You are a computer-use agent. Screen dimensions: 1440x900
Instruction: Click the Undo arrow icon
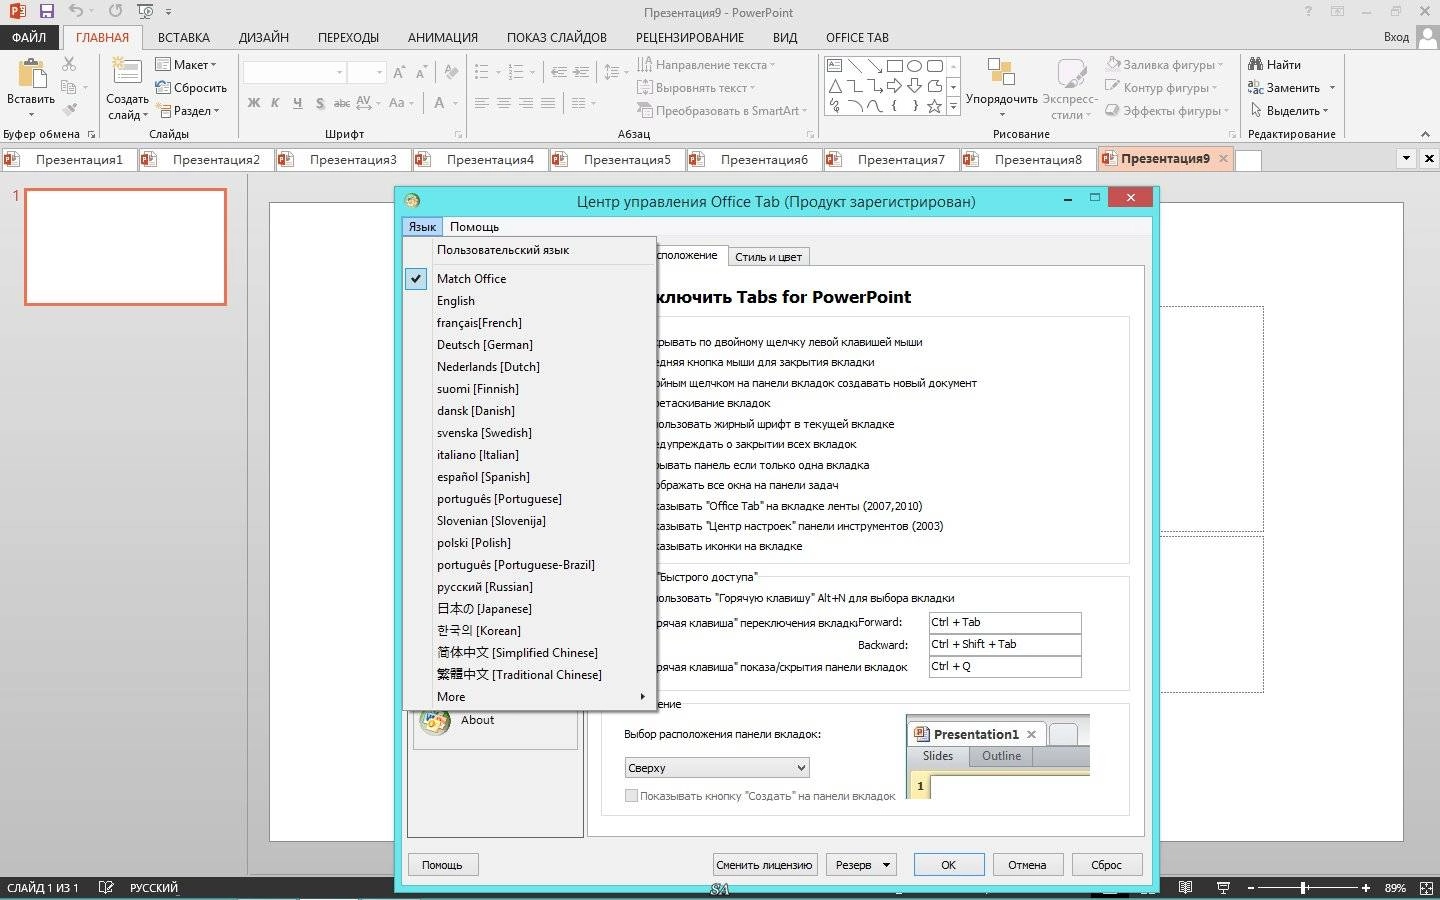point(76,12)
